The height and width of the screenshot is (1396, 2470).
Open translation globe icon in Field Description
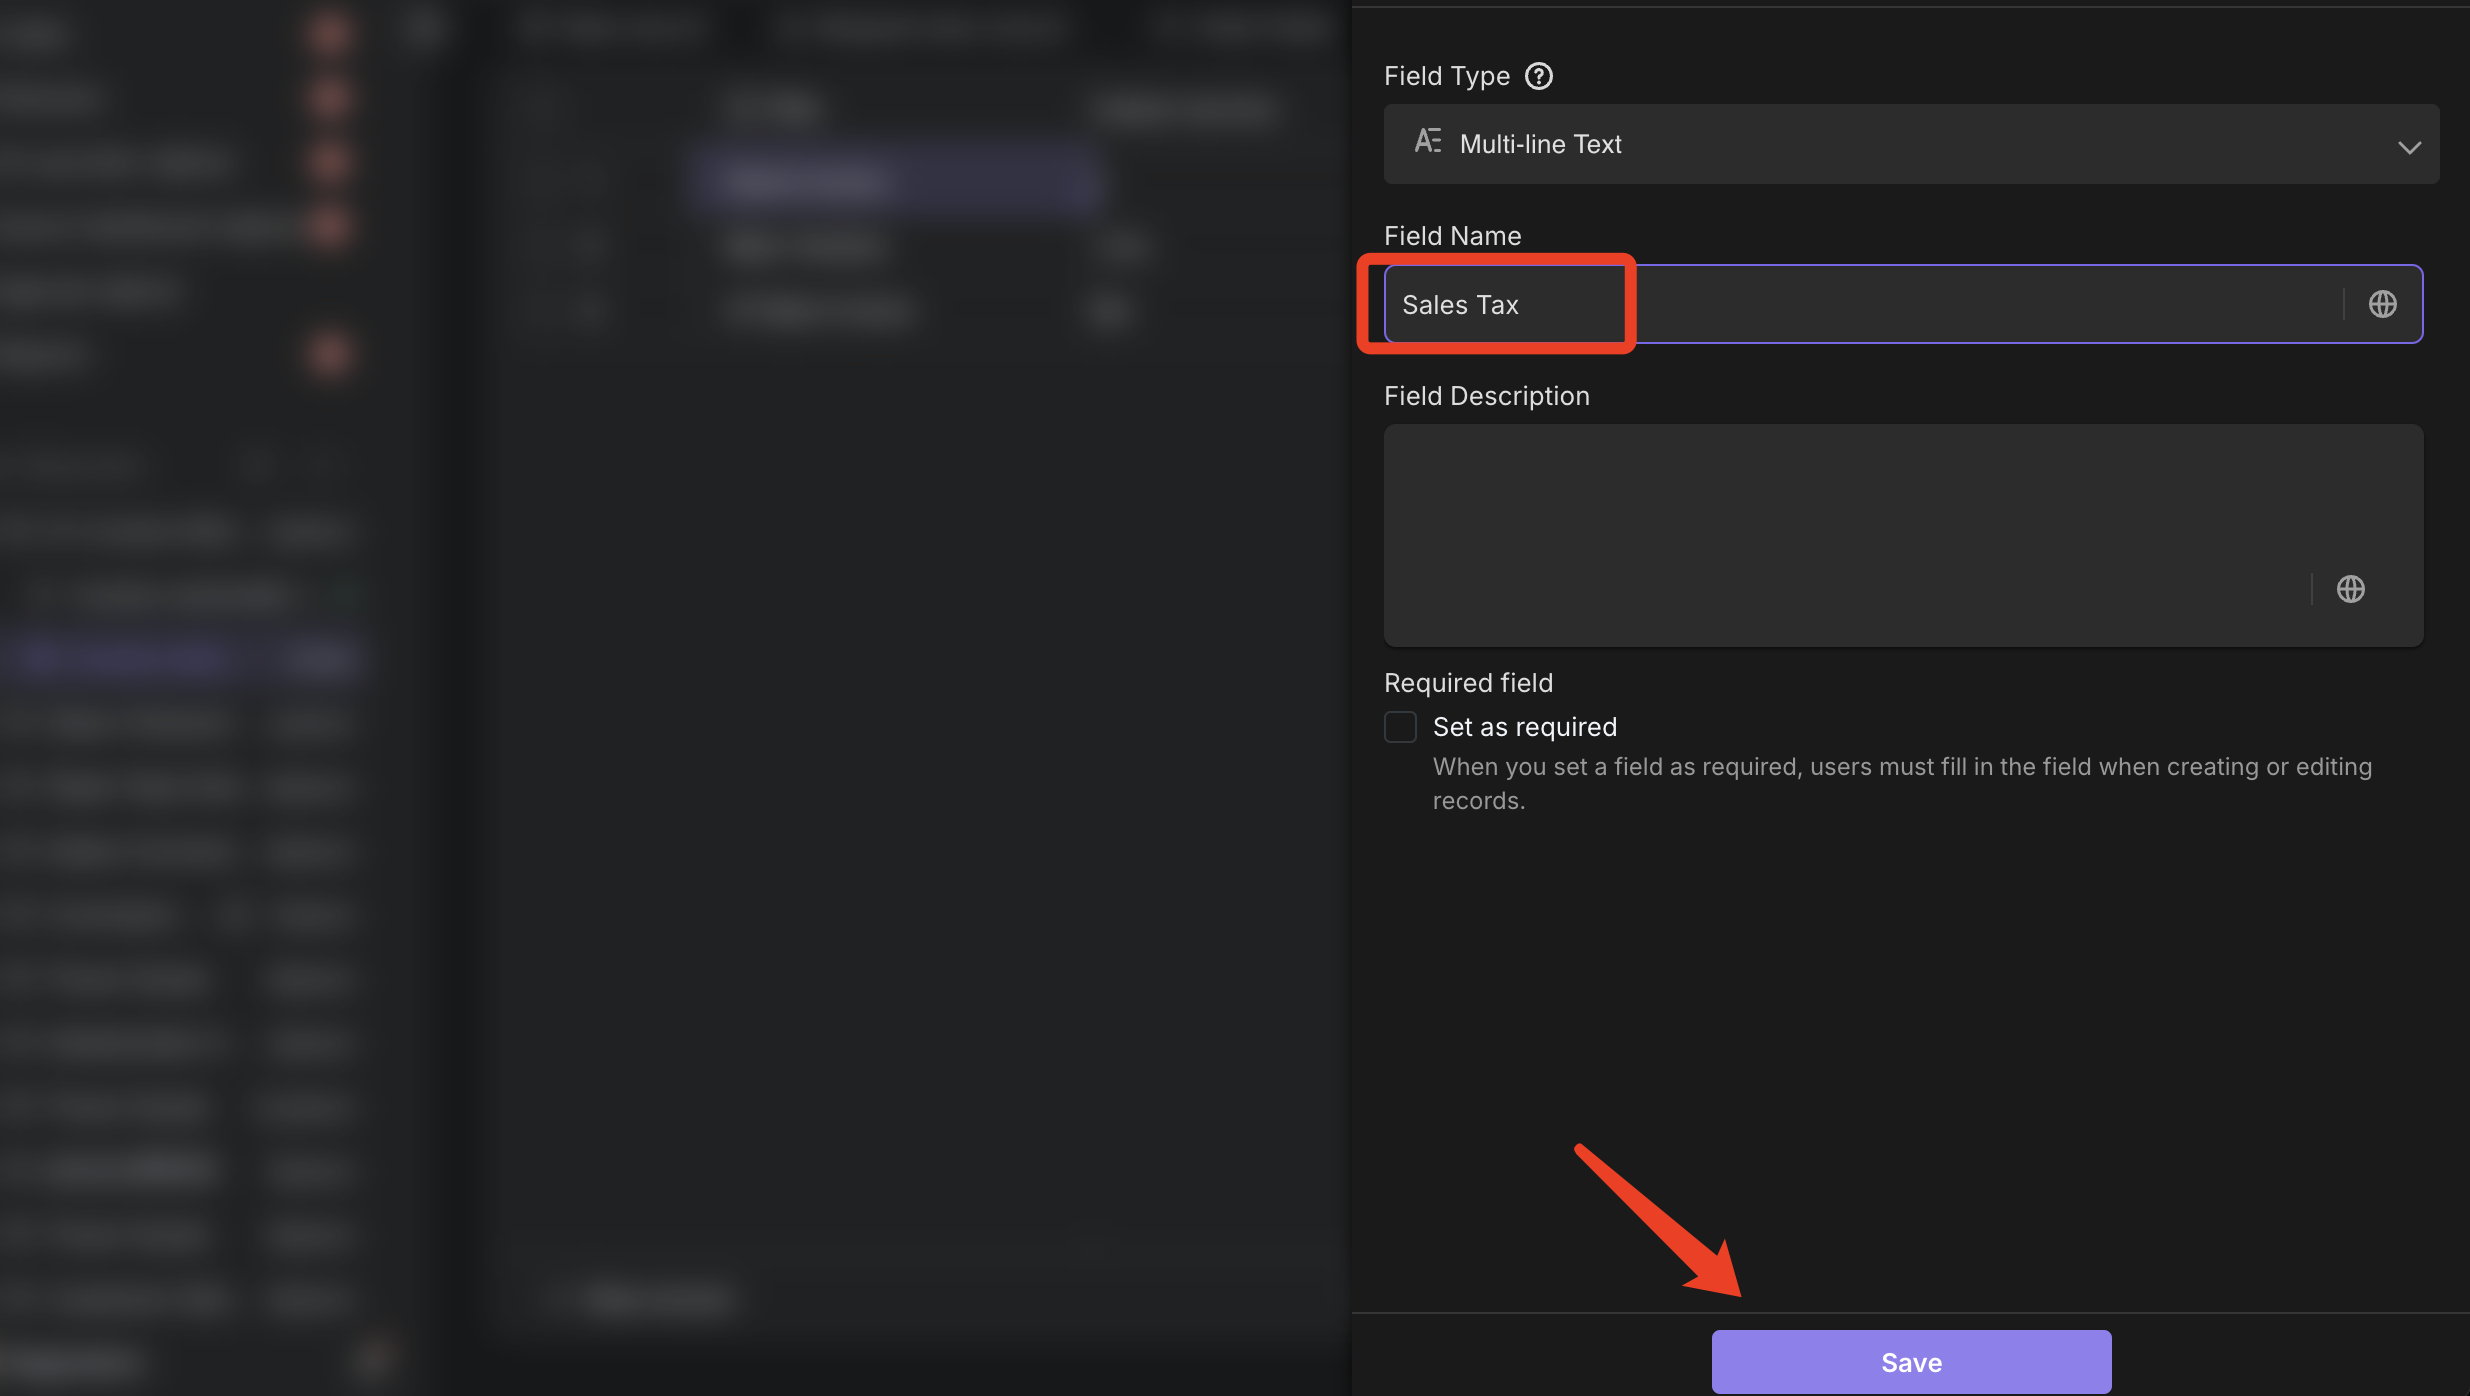coord(2350,589)
